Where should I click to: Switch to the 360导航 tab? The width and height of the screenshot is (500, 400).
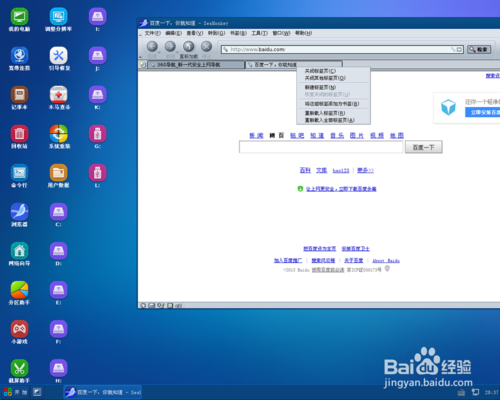point(196,64)
